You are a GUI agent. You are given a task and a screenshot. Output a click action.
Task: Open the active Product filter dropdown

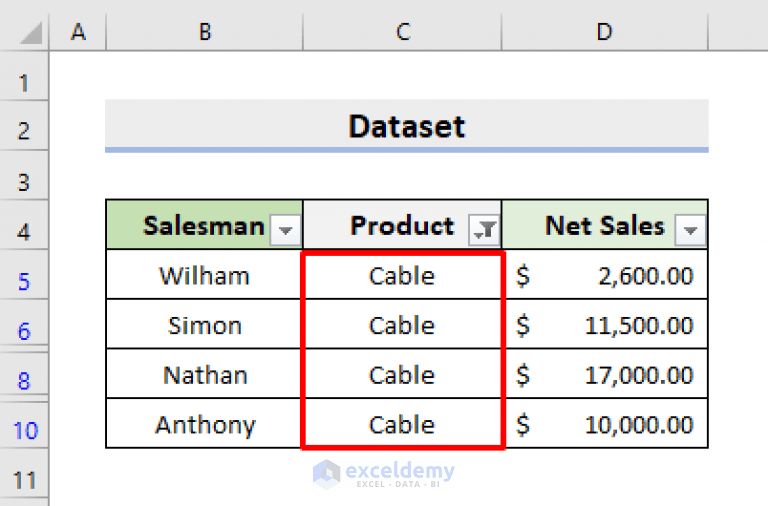tap(484, 229)
